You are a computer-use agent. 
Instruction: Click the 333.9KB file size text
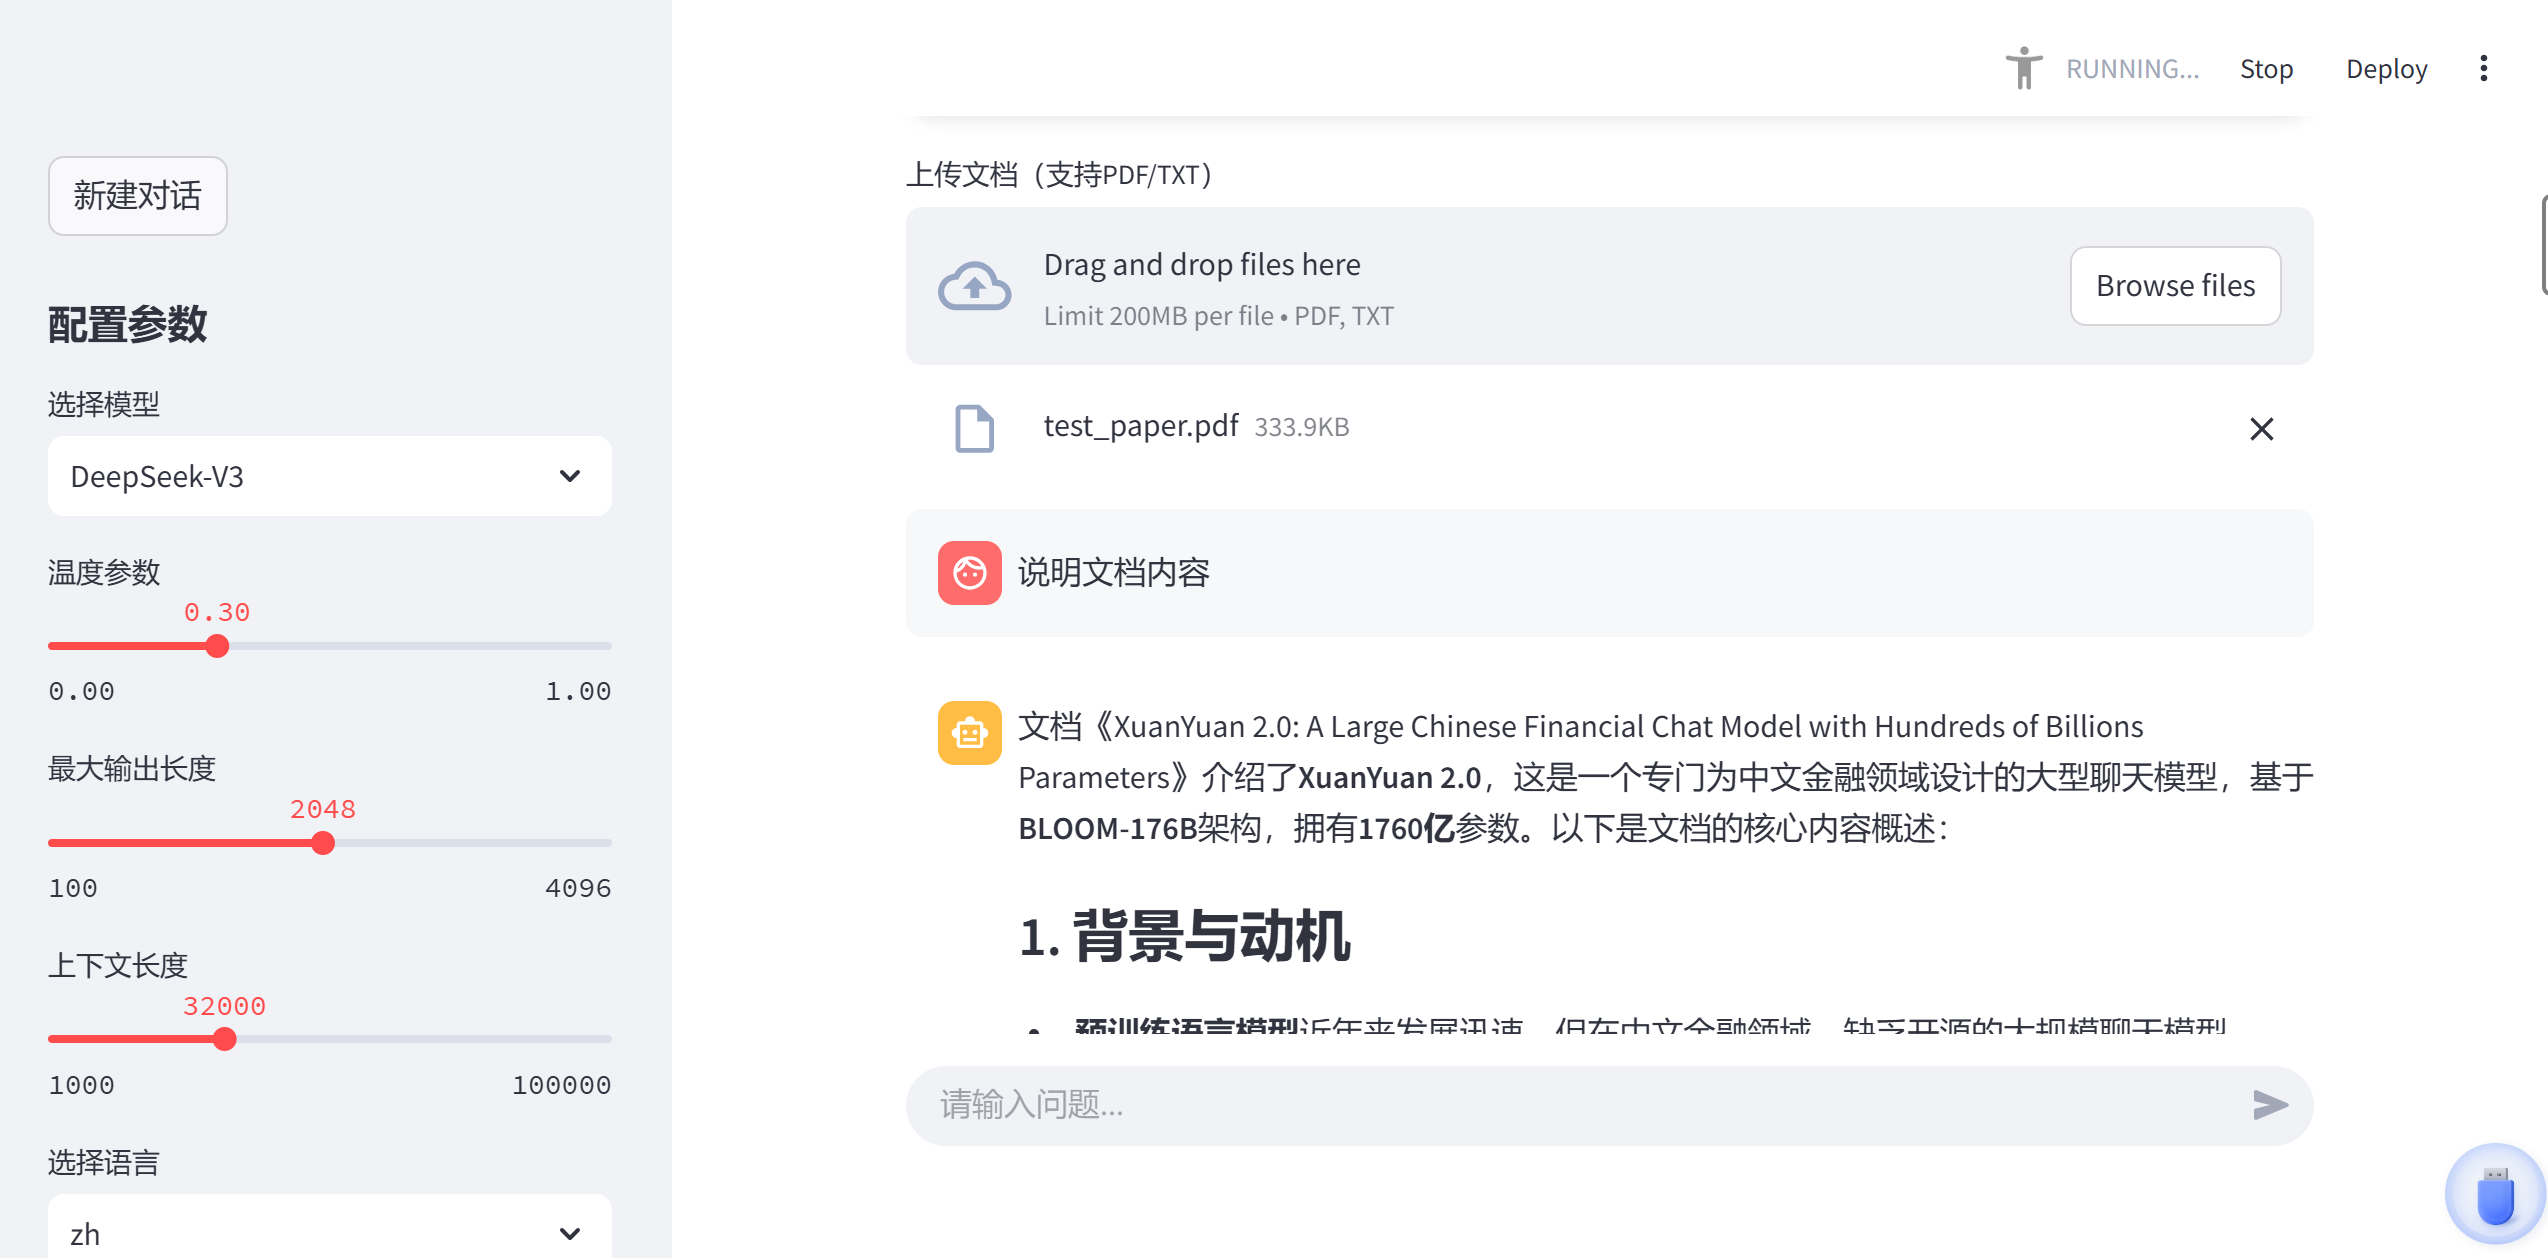[x=1302, y=428]
